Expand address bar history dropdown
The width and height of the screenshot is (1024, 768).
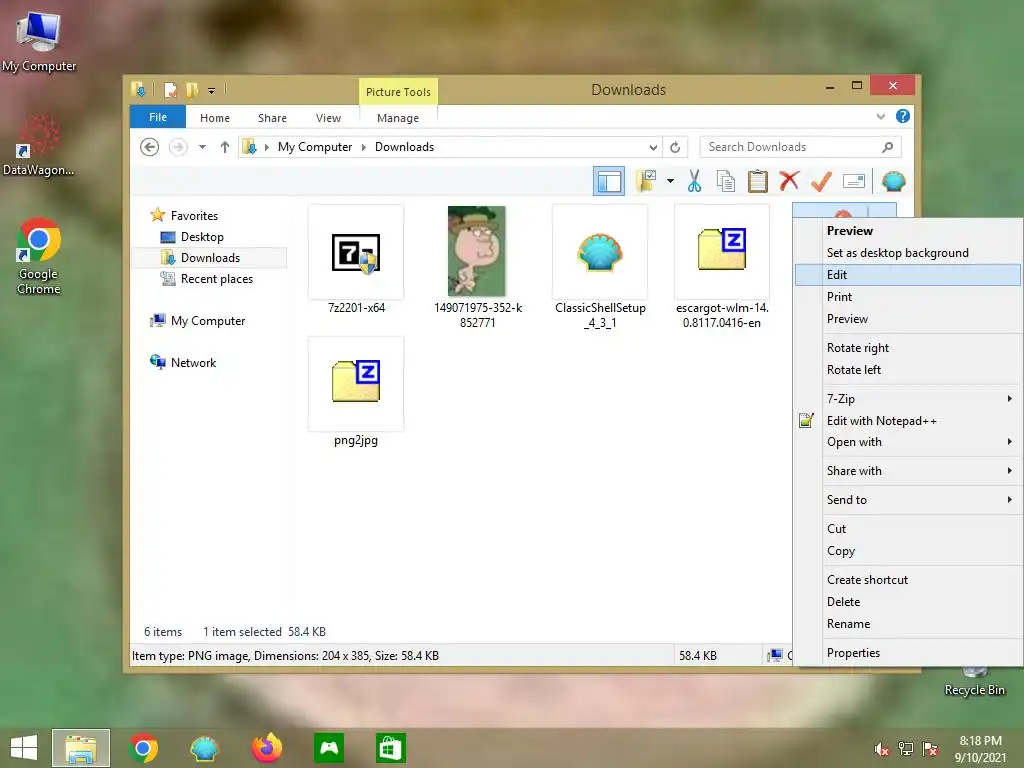click(653, 147)
